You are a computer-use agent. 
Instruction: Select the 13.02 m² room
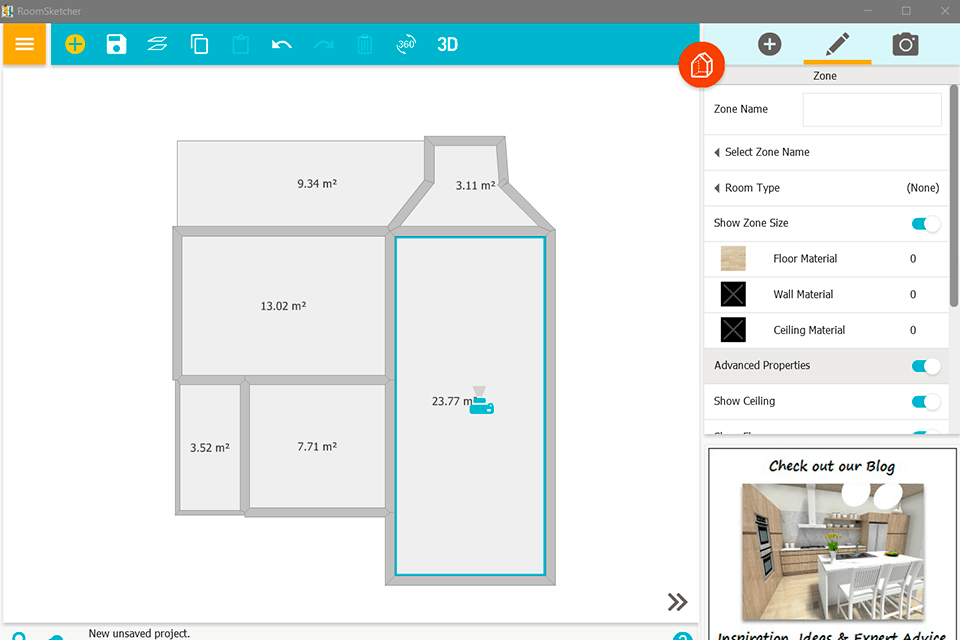(x=283, y=306)
